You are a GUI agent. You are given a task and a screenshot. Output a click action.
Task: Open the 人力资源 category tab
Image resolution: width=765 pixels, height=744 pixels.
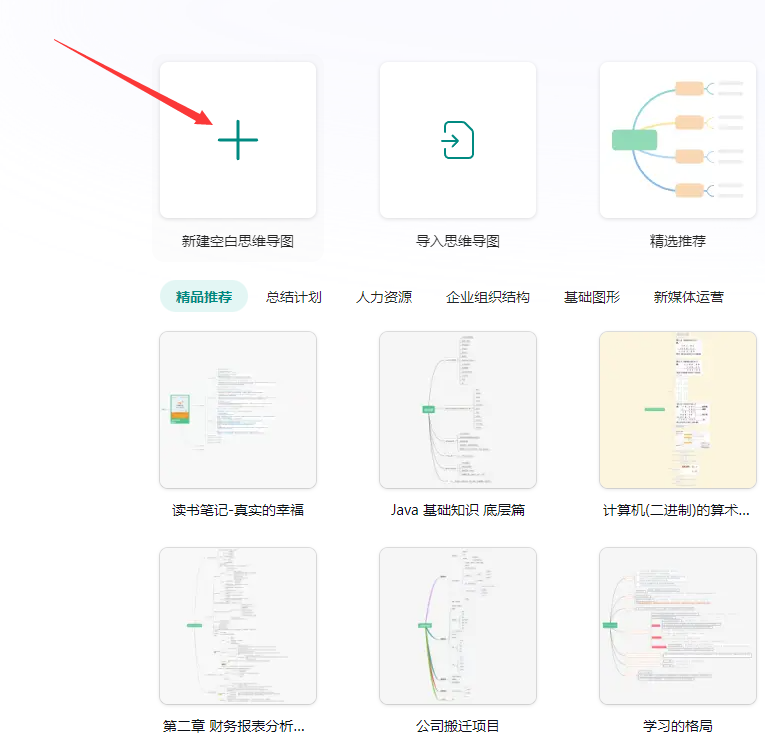(384, 297)
